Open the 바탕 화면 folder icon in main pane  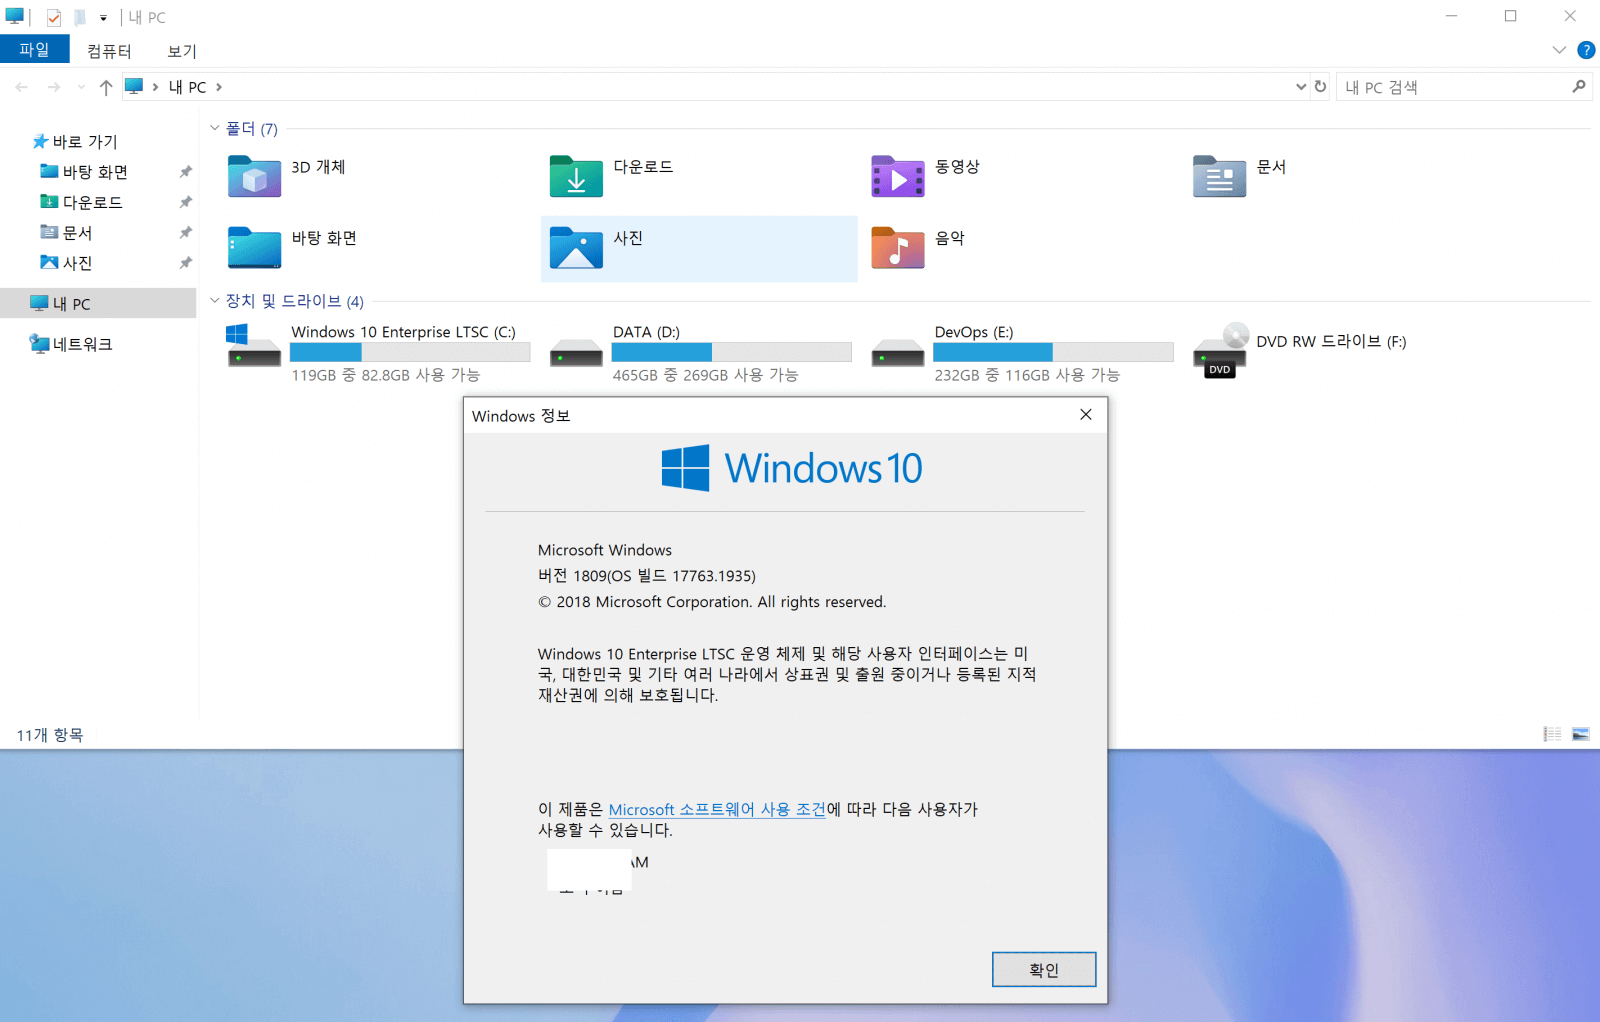pos(254,247)
